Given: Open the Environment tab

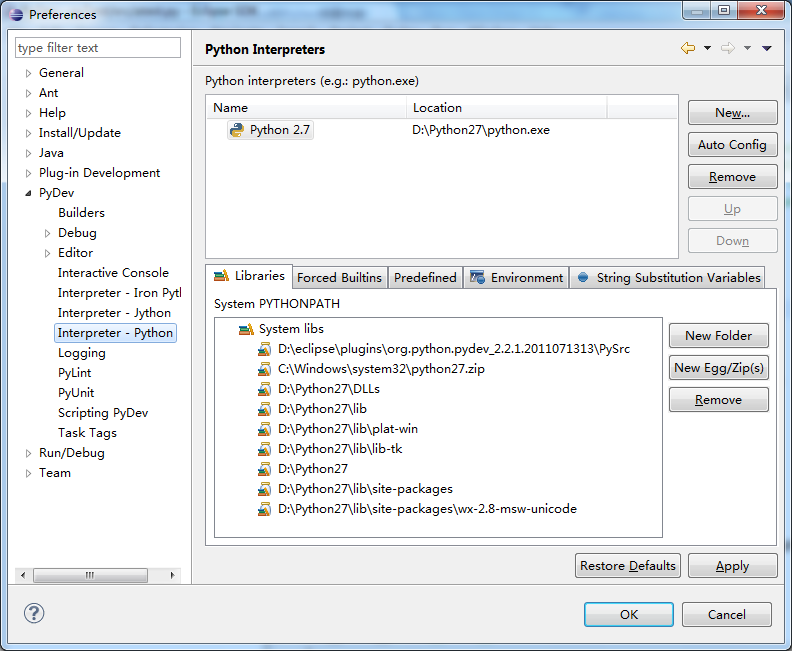Looking at the screenshot, I should [x=516, y=278].
